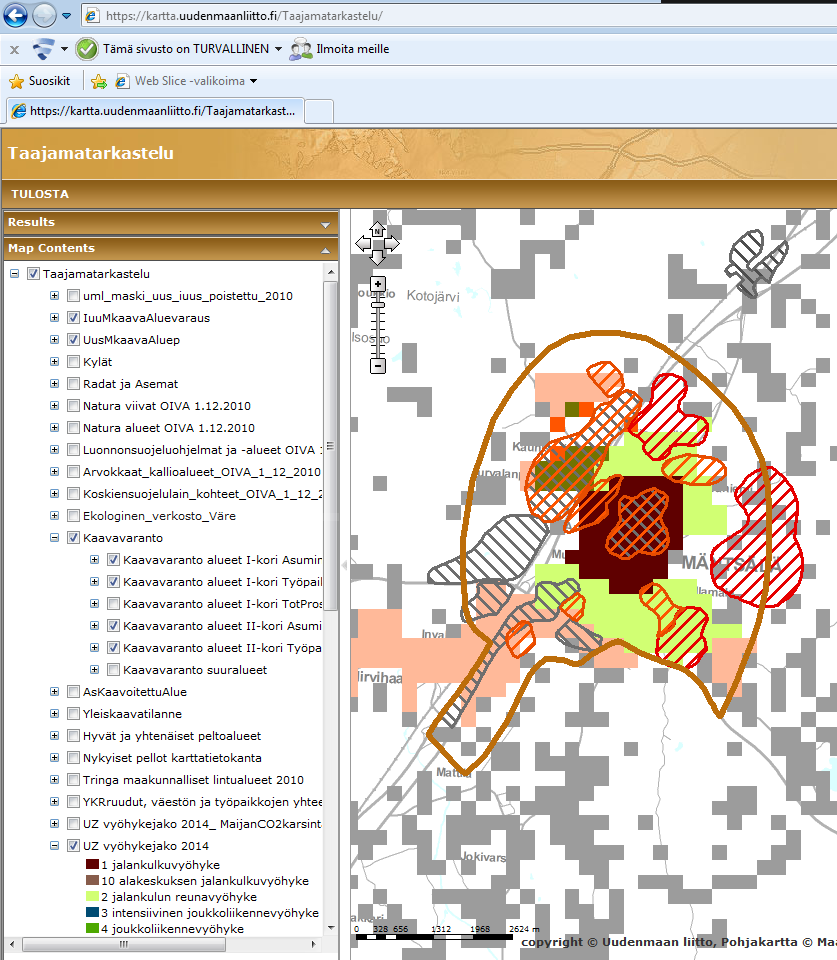
Task: Click the browser Forward arrow button
Action: point(44,15)
